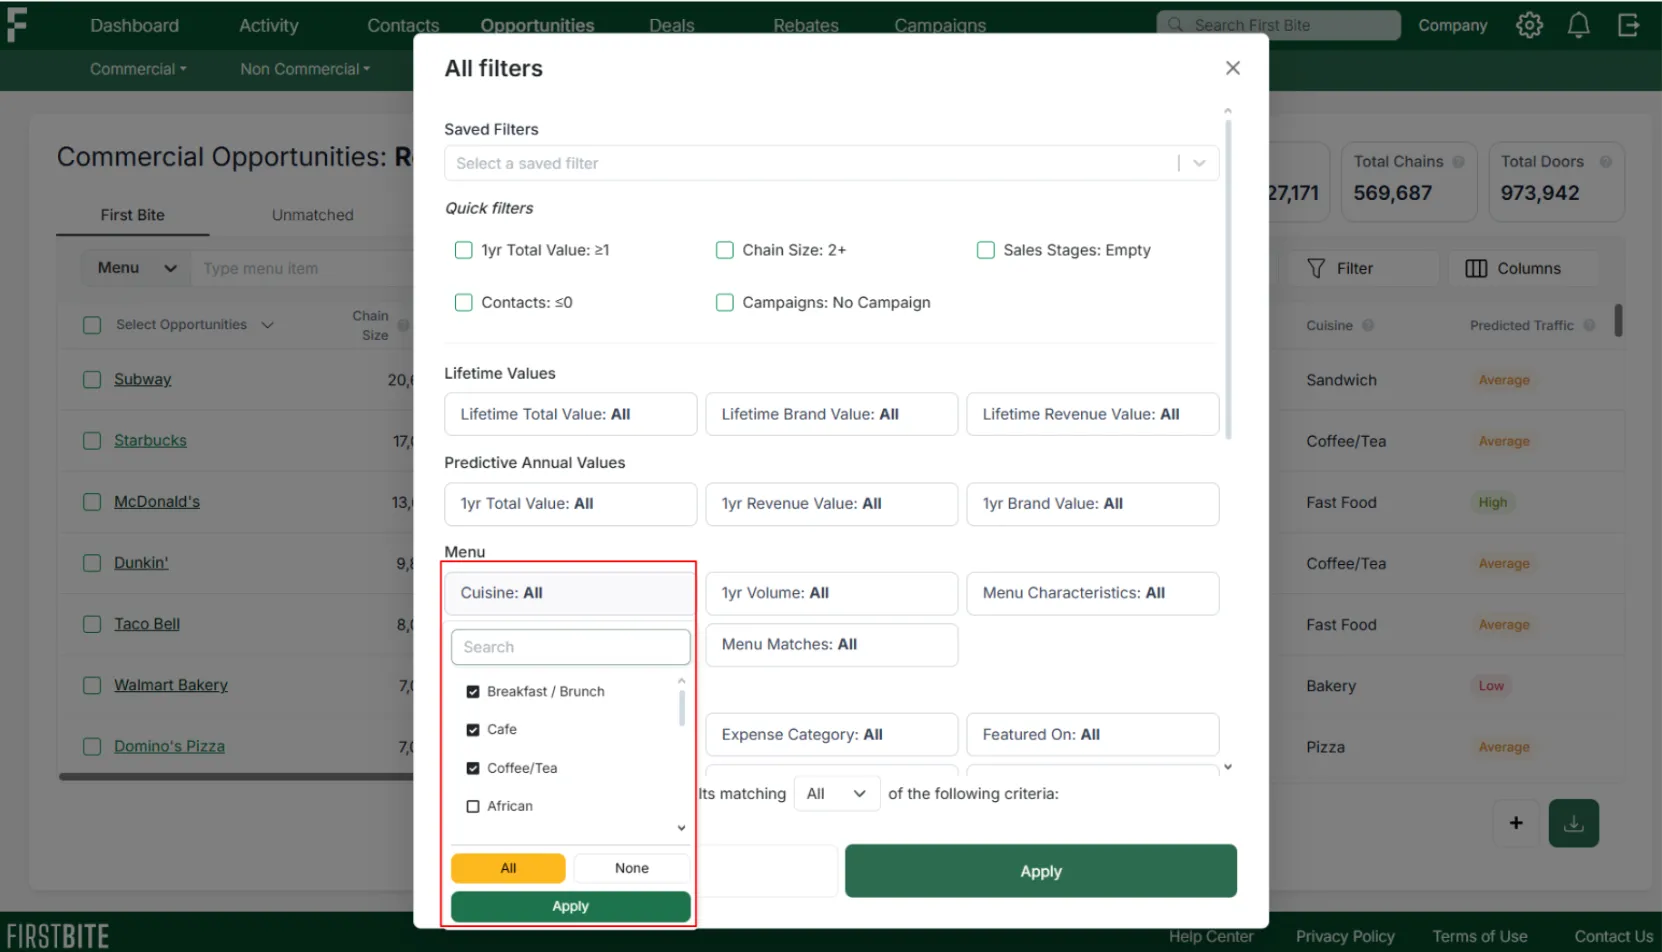Open Expense Category filter
Image resolution: width=1662 pixels, height=952 pixels.
coord(831,735)
